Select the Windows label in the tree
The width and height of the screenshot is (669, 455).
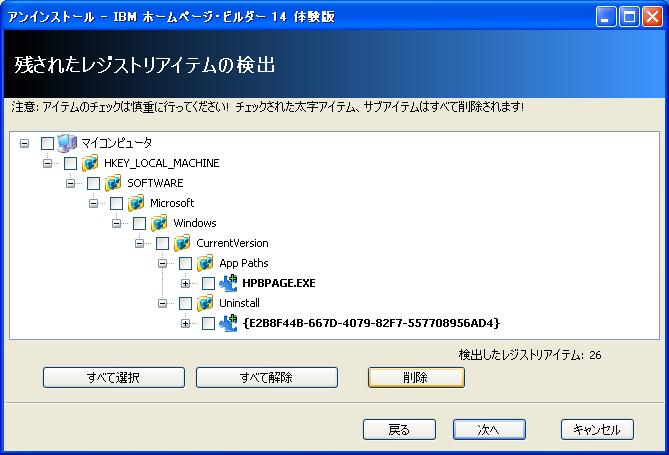coord(195,223)
